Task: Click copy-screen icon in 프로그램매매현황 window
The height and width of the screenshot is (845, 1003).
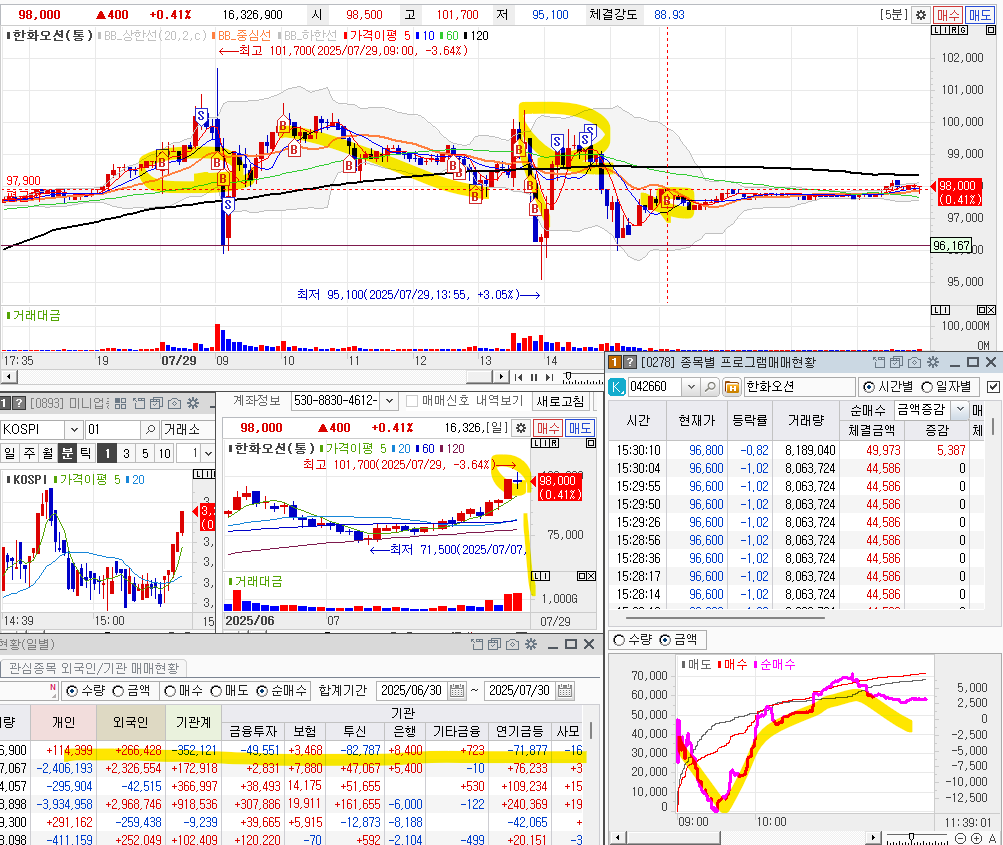Action: pos(896,363)
